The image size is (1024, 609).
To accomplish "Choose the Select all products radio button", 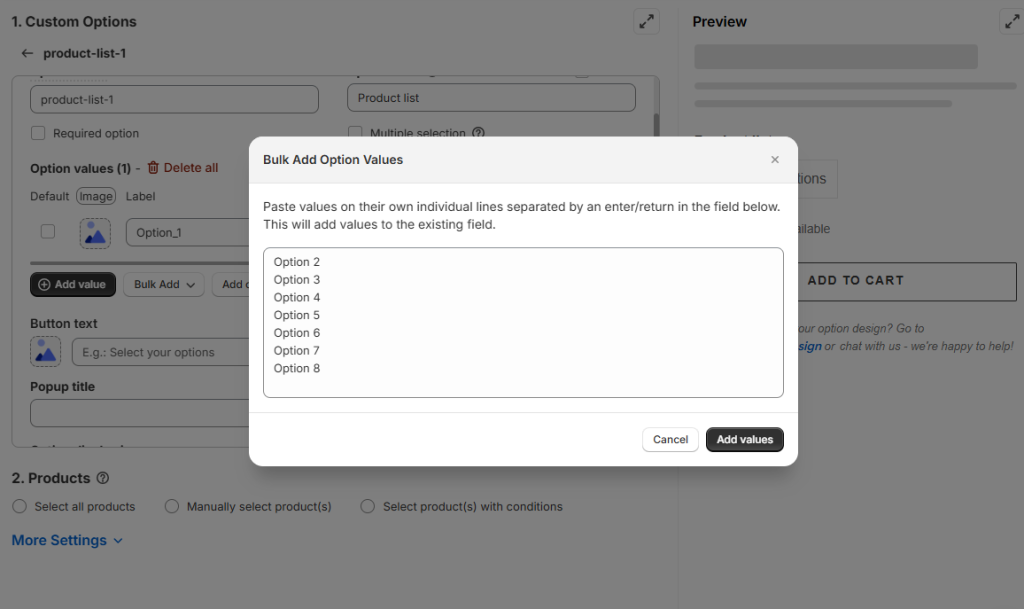I will 20,507.
